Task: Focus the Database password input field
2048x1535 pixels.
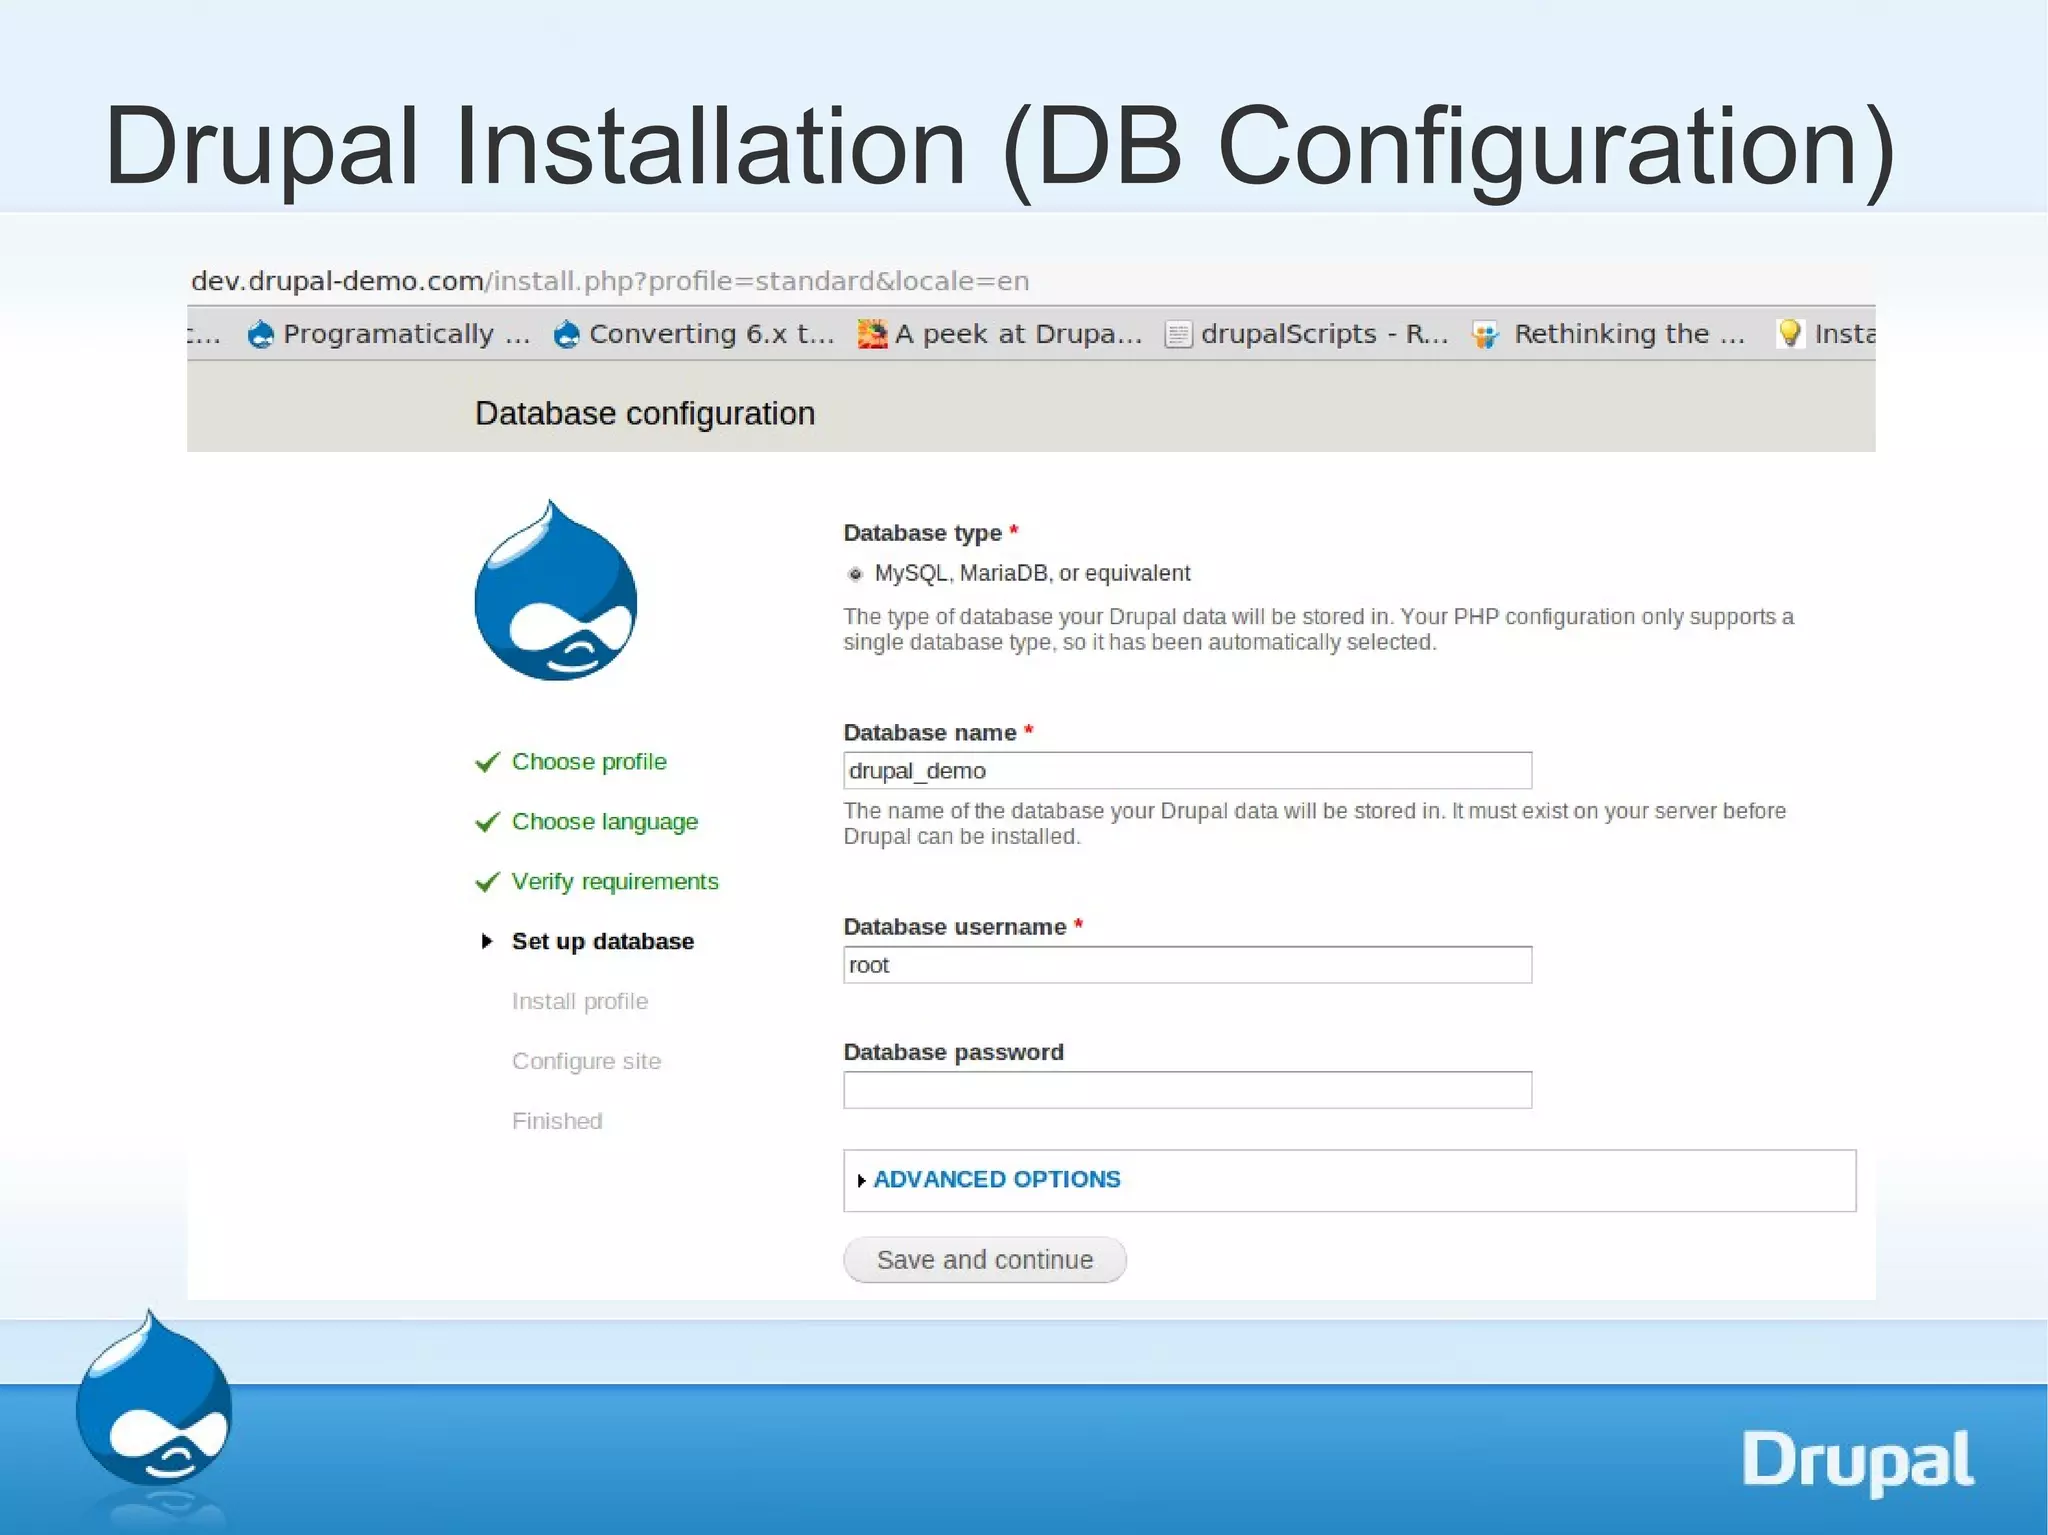Action: click(x=1187, y=1090)
